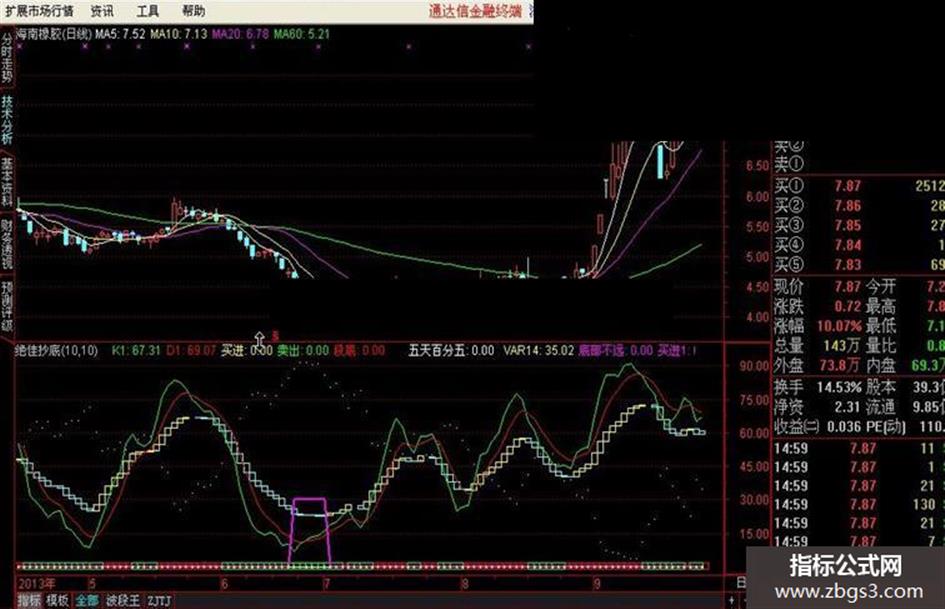Click the 总量 143万 value

click(843, 346)
